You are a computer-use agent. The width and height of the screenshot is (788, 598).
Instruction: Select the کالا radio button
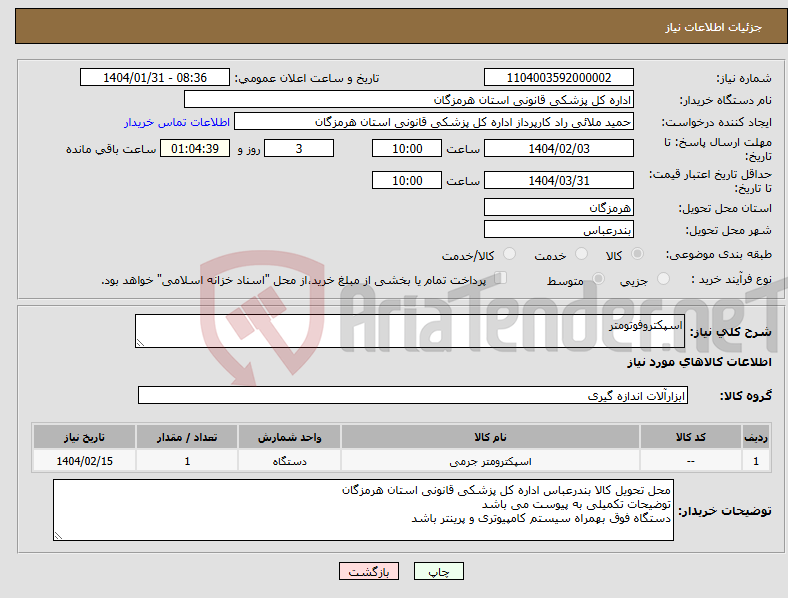click(x=637, y=254)
